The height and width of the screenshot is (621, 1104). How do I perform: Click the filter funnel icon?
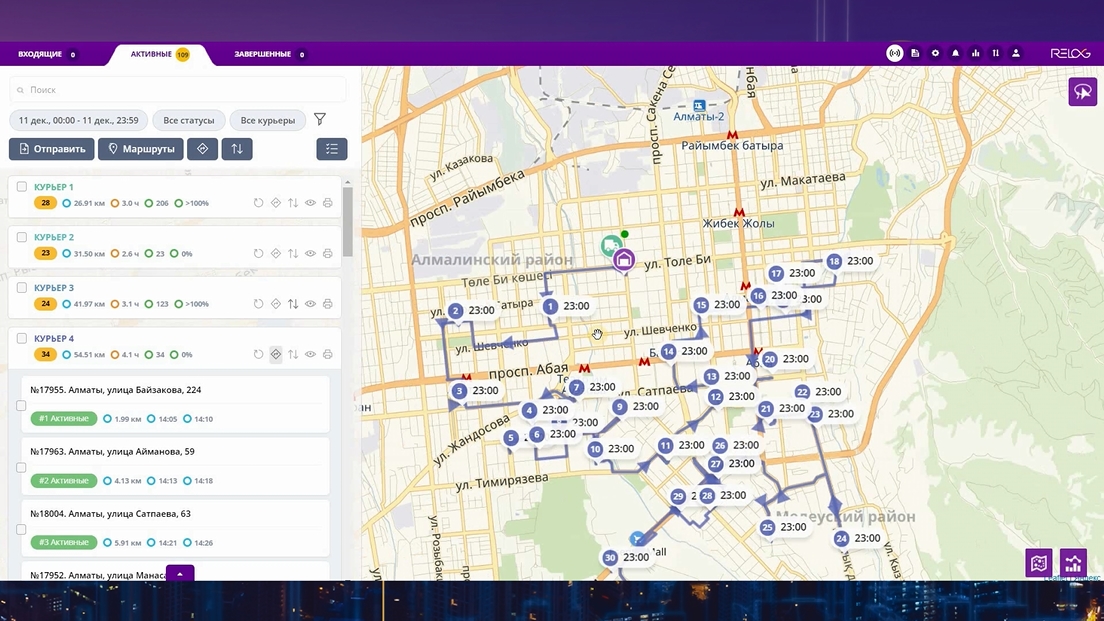(320, 120)
